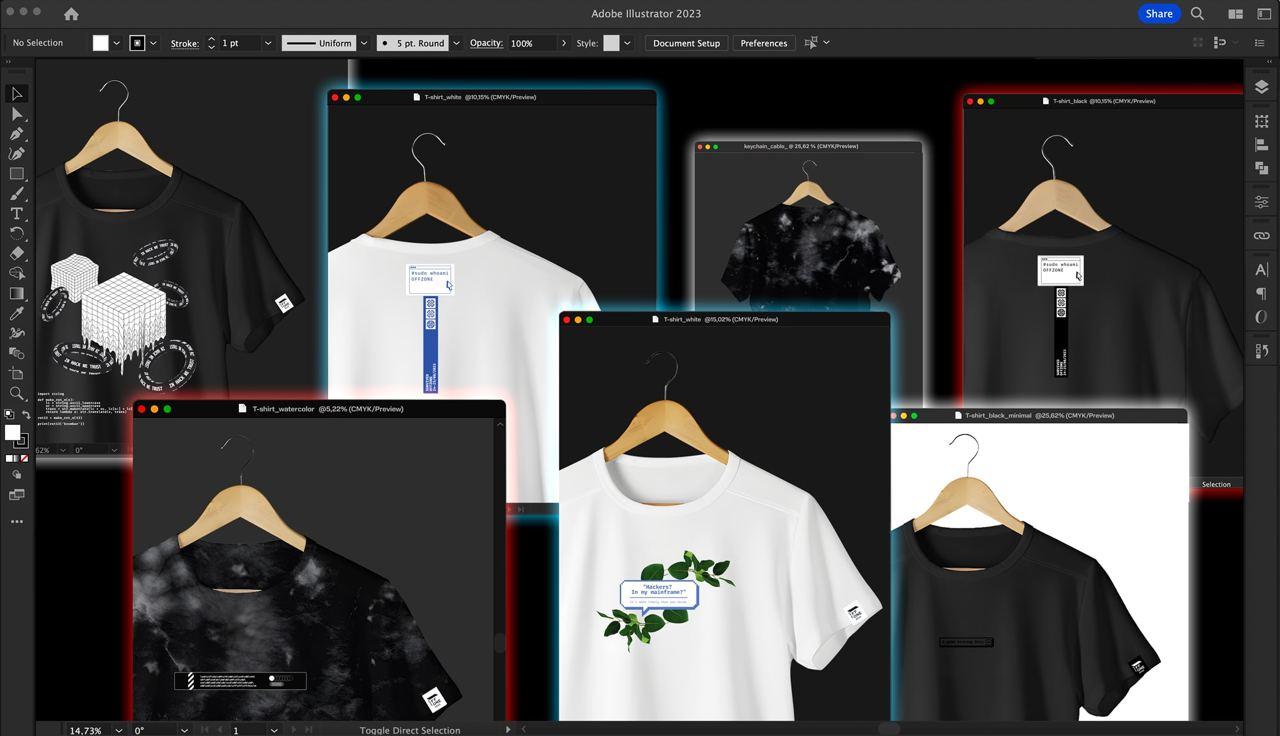The height and width of the screenshot is (736, 1280).
Task: Open the rotate view angle dropdown
Action: pyautogui.click(x=183, y=730)
